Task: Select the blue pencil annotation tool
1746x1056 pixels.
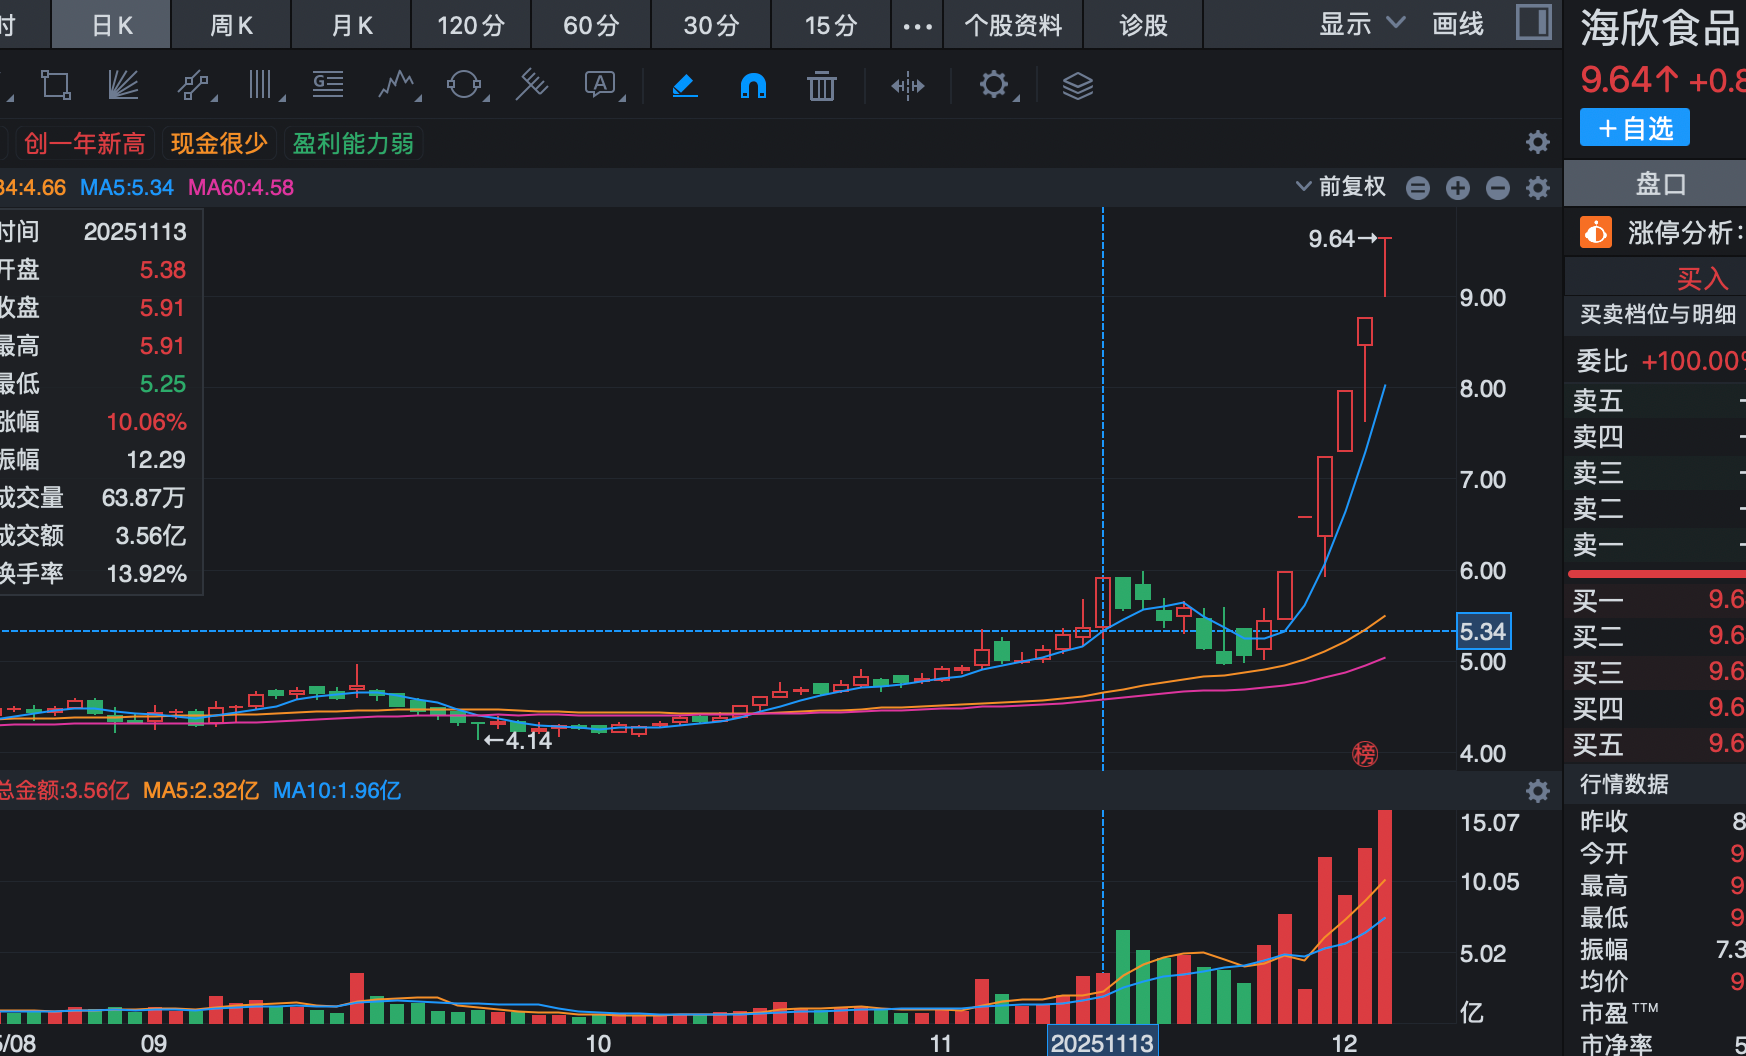Action: pos(684,86)
